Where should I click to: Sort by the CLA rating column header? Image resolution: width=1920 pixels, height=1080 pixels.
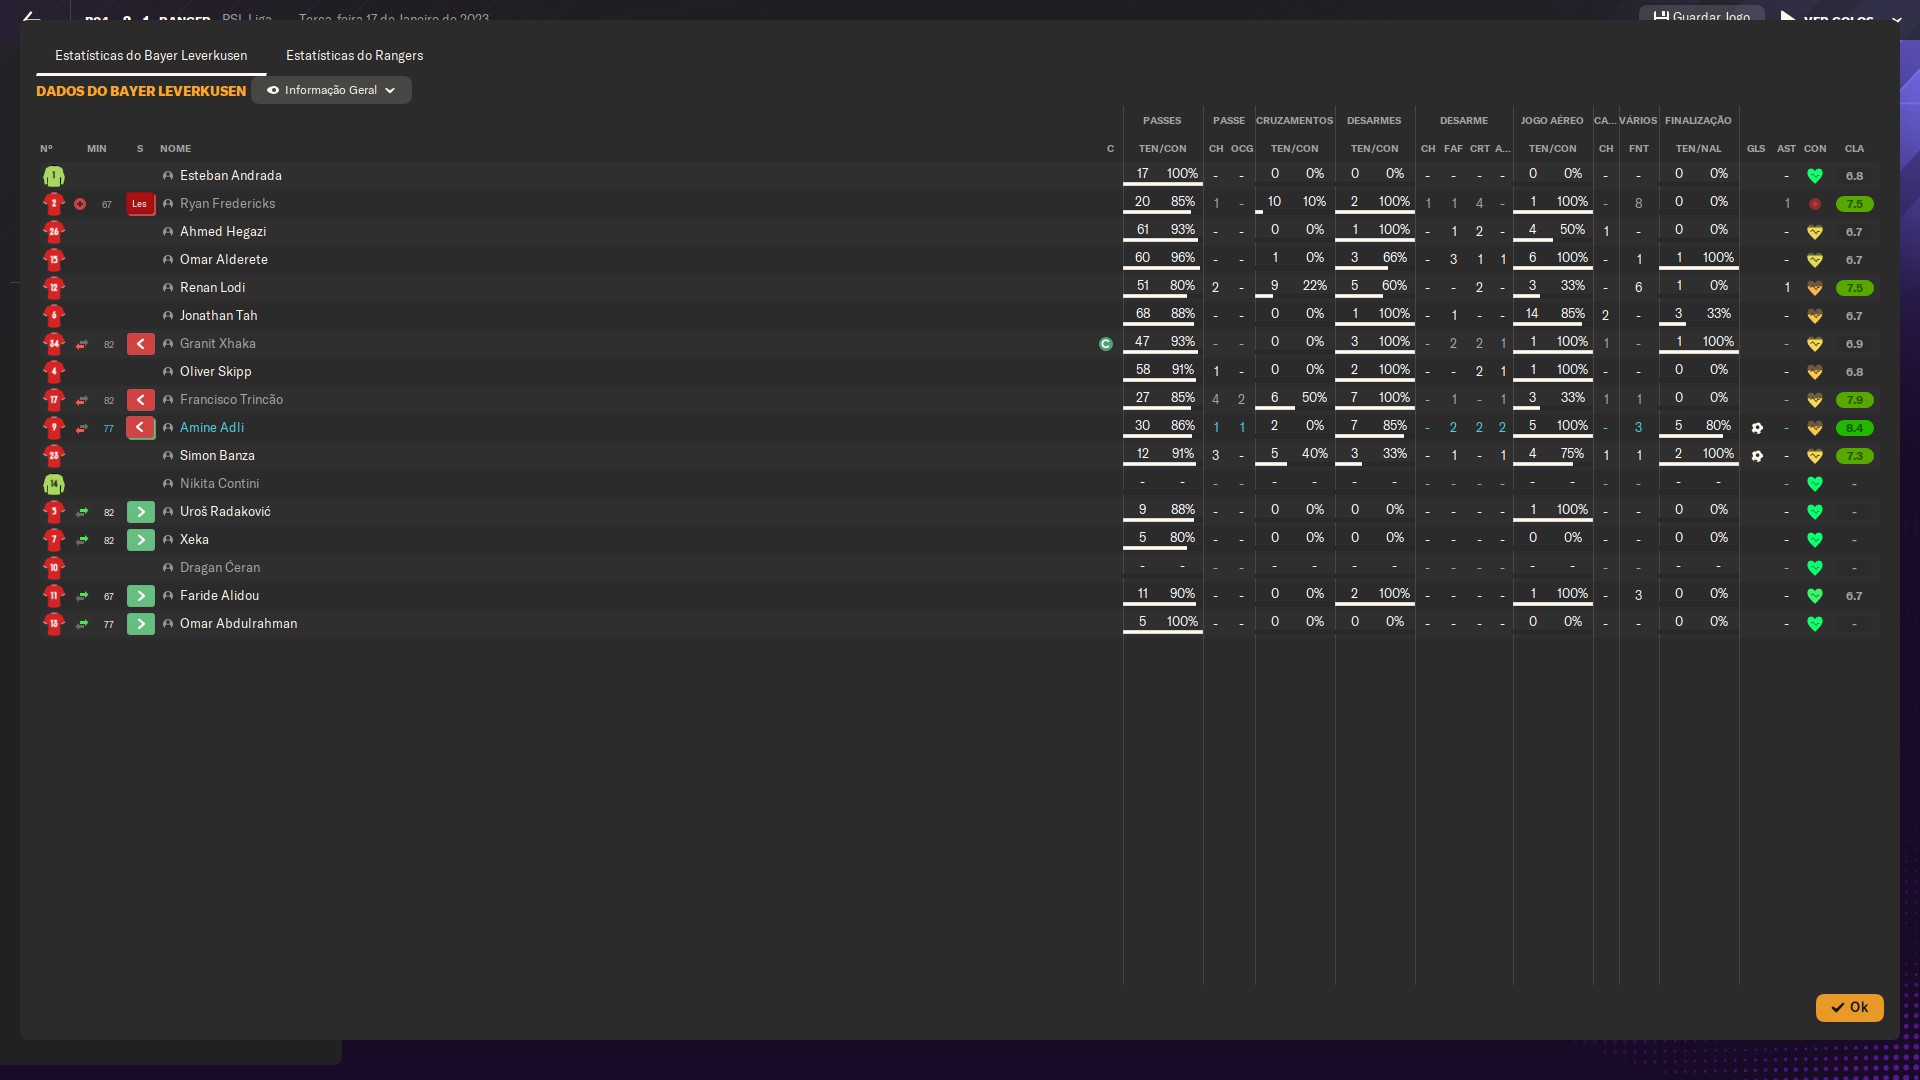coord(1854,148)
